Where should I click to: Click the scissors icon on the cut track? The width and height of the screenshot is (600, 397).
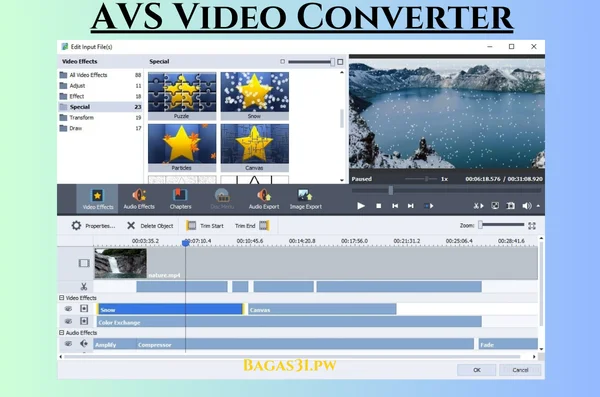(x=84, y=286)
